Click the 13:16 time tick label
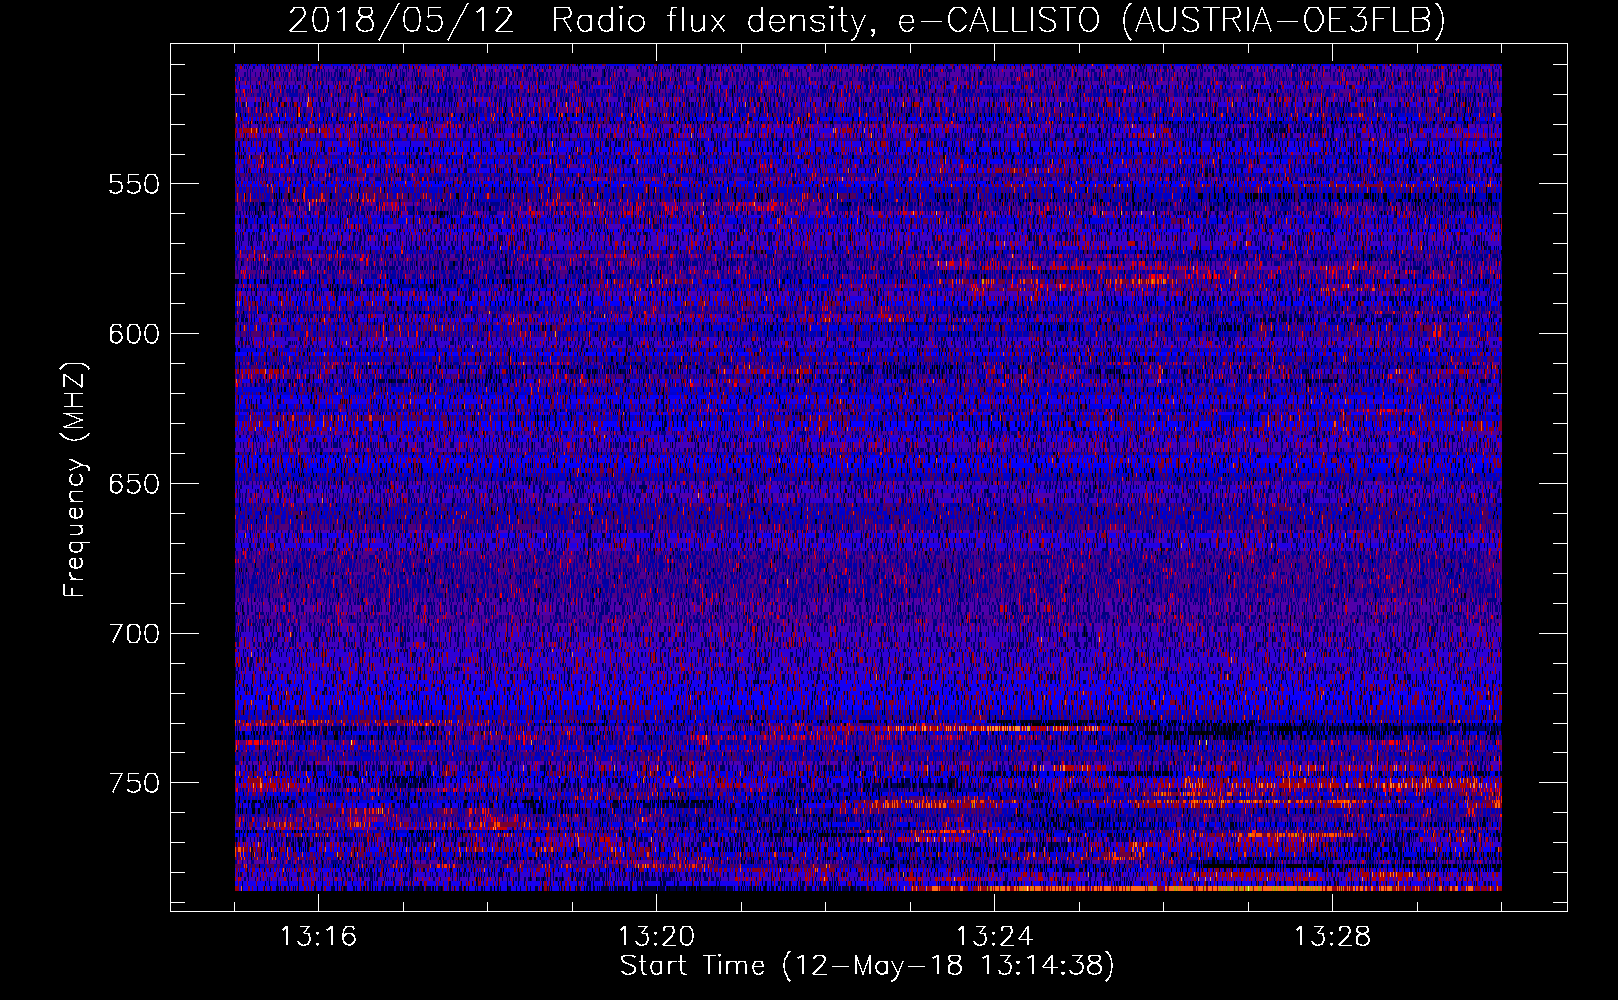 [318, 937]
